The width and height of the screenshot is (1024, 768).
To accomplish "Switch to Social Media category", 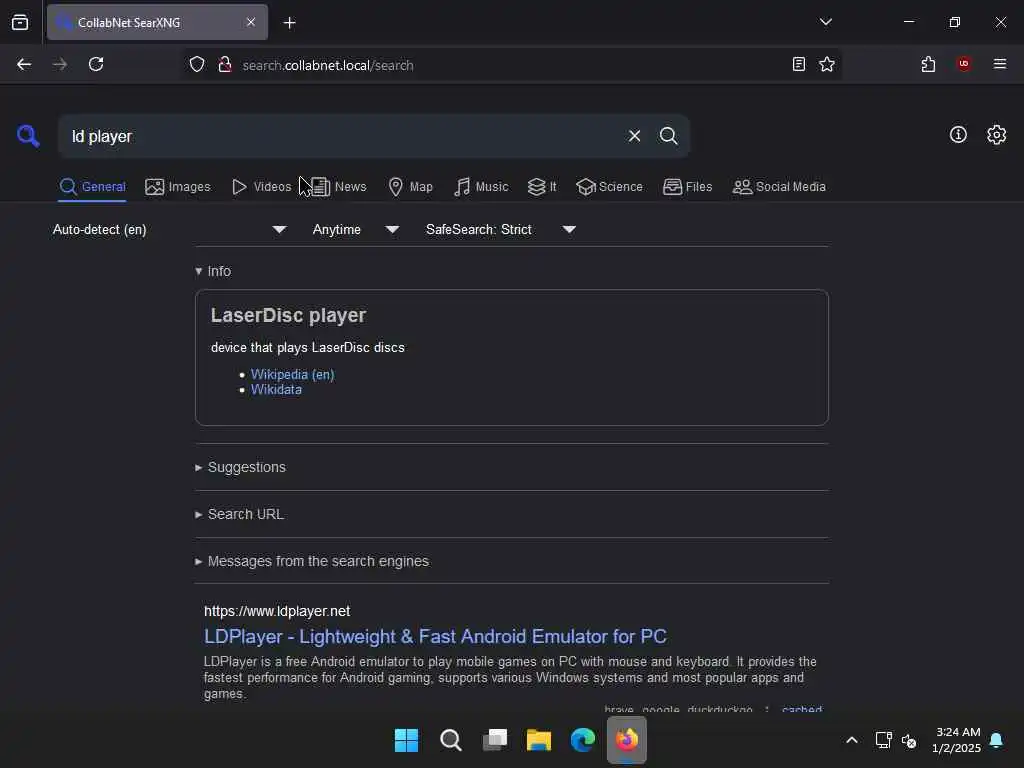I will [x=779, y=187].
